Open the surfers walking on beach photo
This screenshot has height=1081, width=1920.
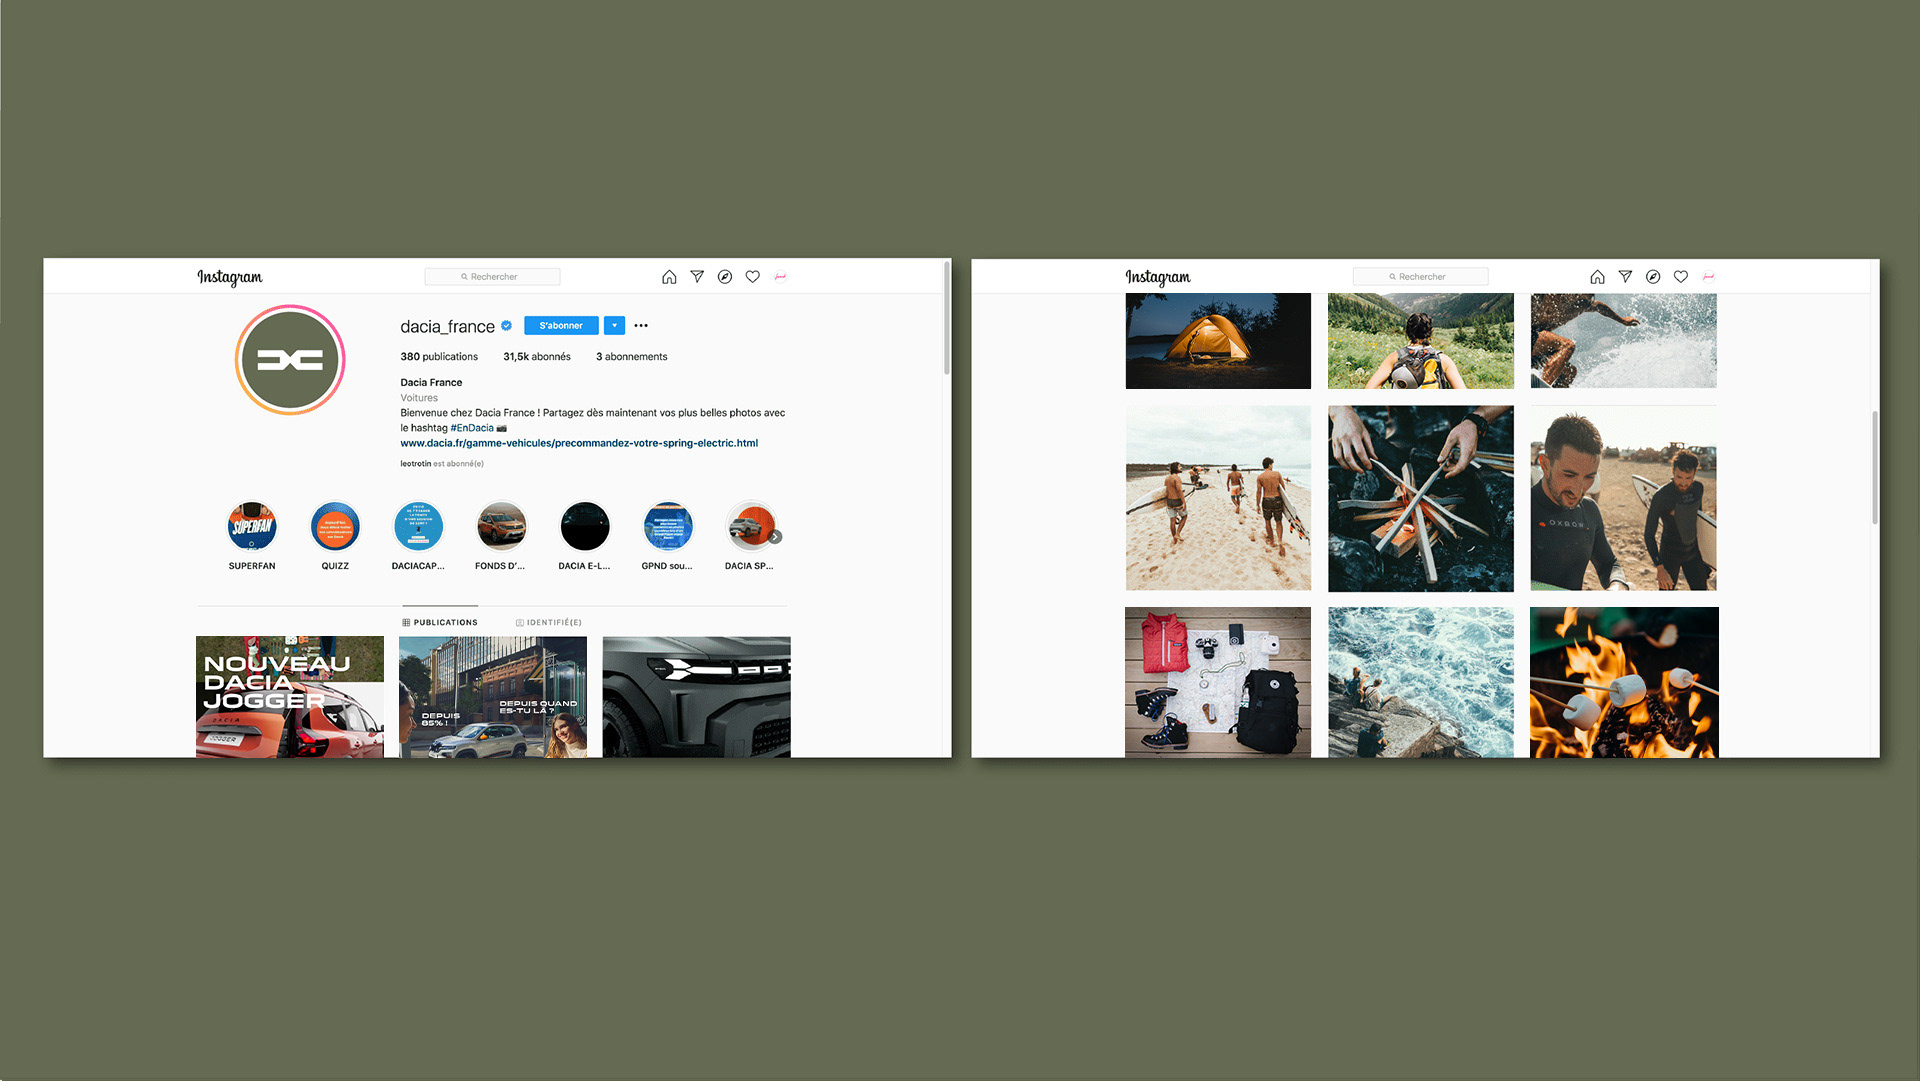click(1218, 498)
